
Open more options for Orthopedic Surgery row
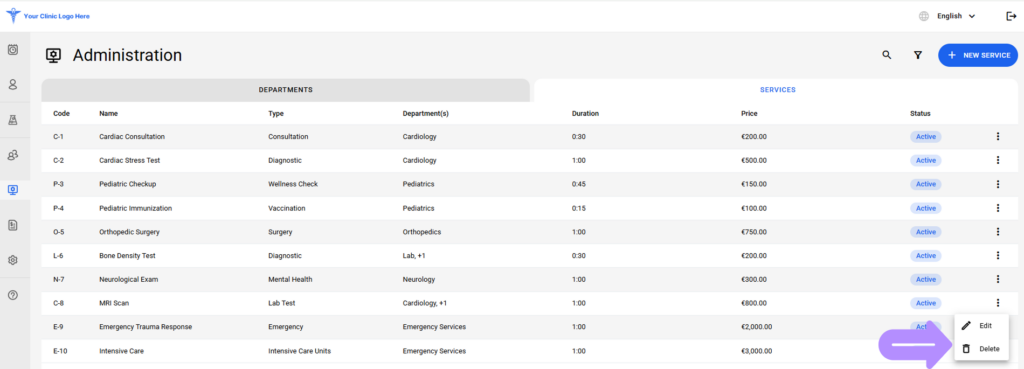[x=997, y=231]
